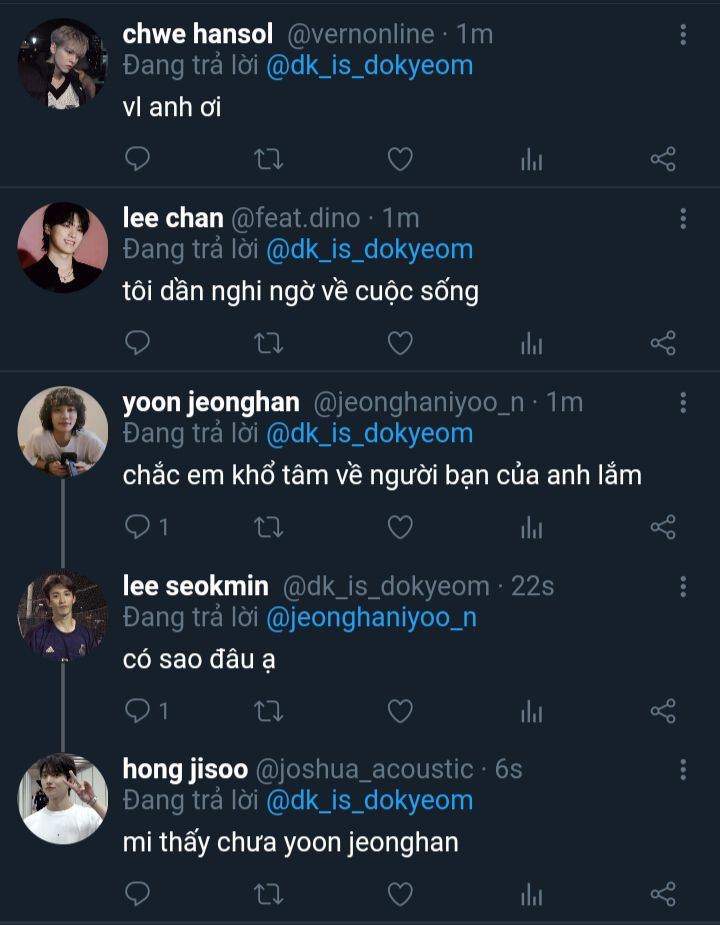Reply to hong jisoo's tweet
This screenshot has height=925, width=720.
coord(137,894)
